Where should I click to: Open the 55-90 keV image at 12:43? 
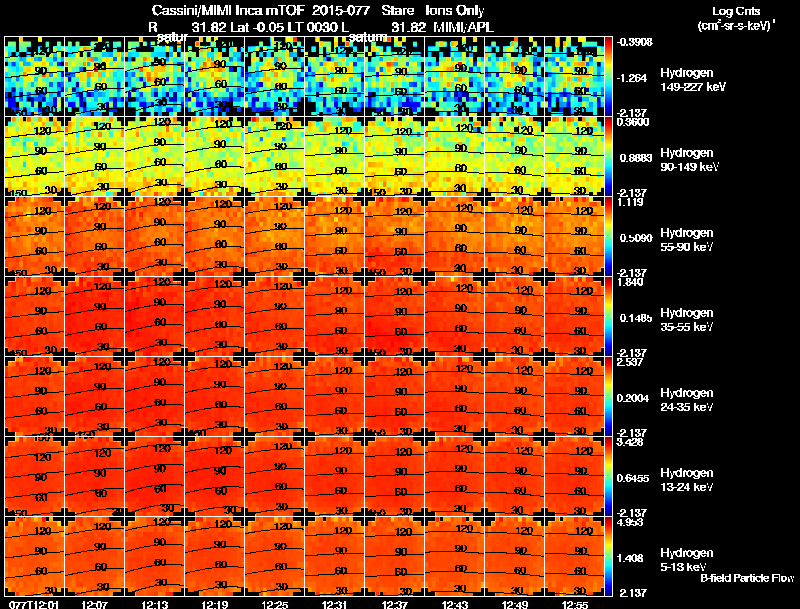pos(455,237)
